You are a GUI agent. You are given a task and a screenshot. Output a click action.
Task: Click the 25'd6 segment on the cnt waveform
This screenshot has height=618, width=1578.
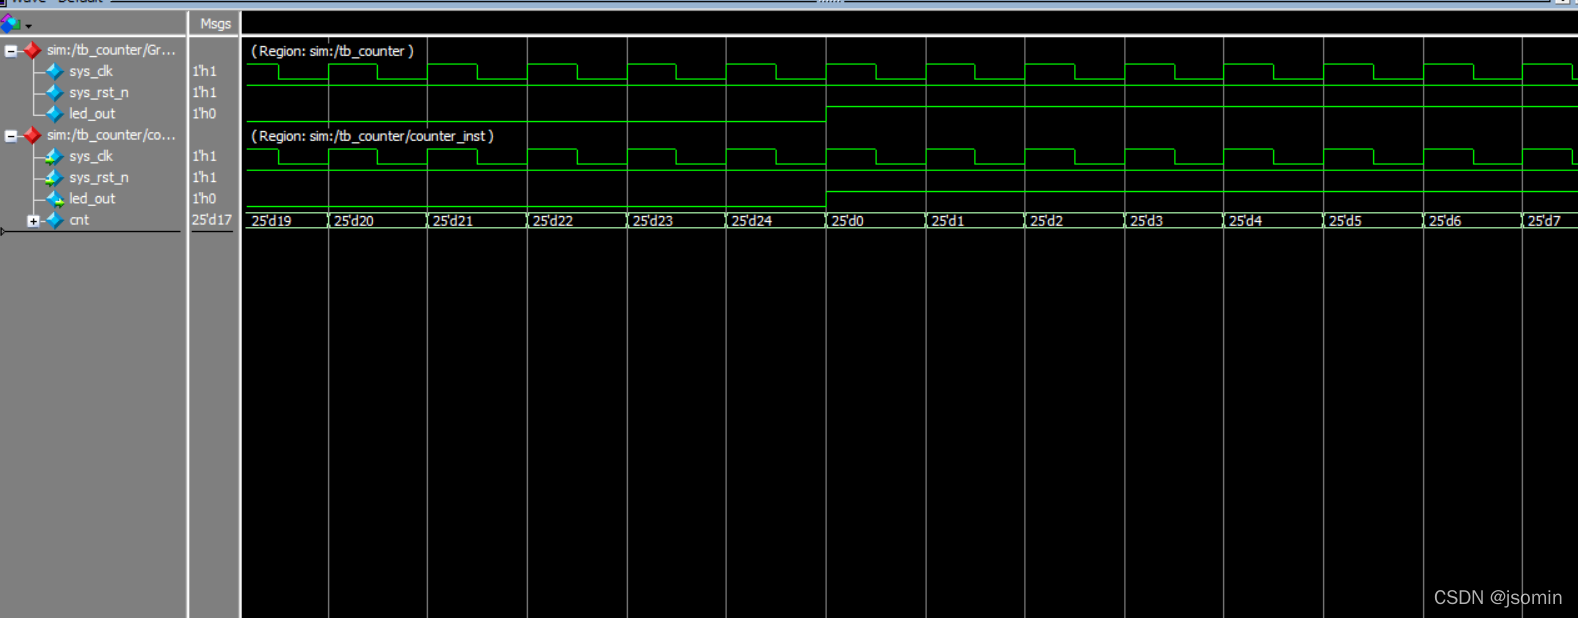coord(1473,220)
